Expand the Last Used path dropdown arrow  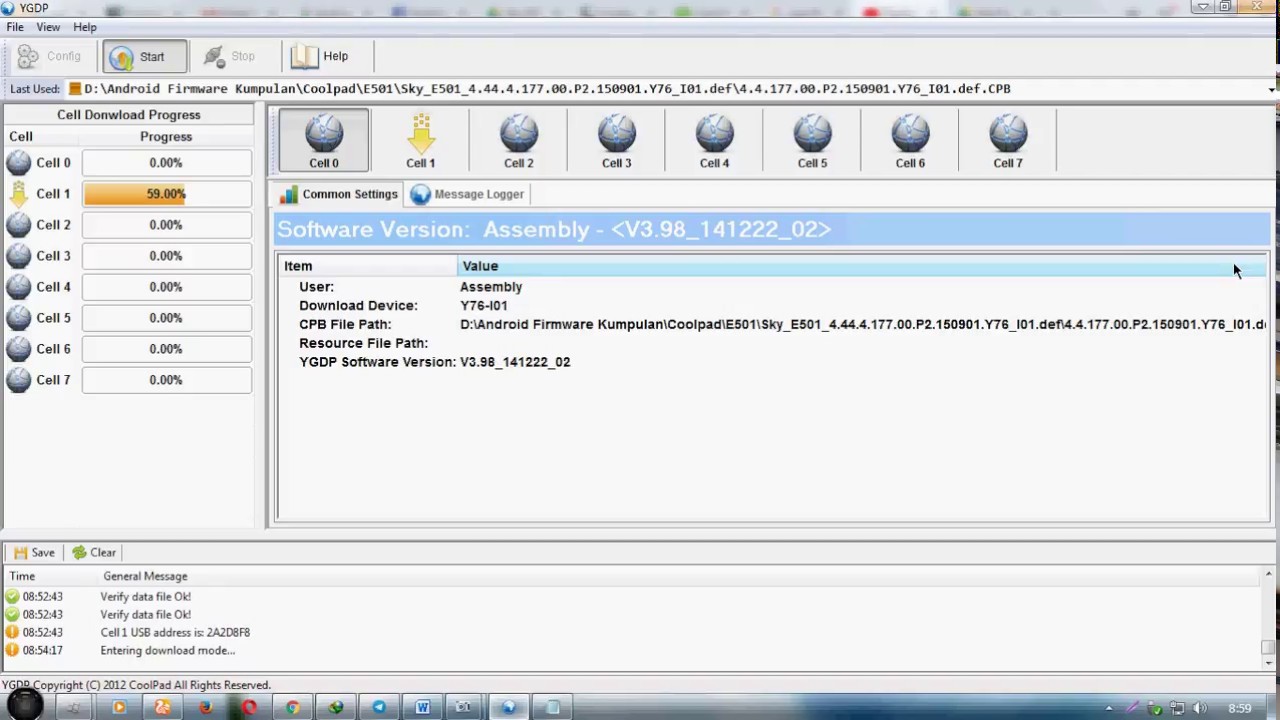(1271, 89)
